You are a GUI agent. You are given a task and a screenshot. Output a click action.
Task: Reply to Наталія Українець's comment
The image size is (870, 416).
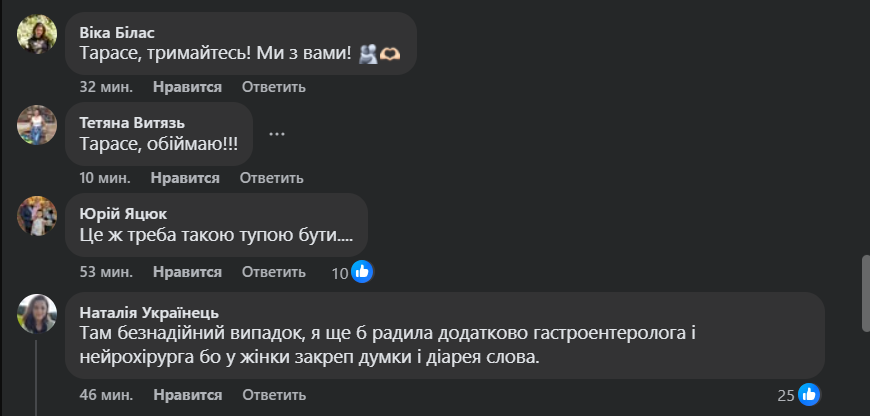pos(273,395)
